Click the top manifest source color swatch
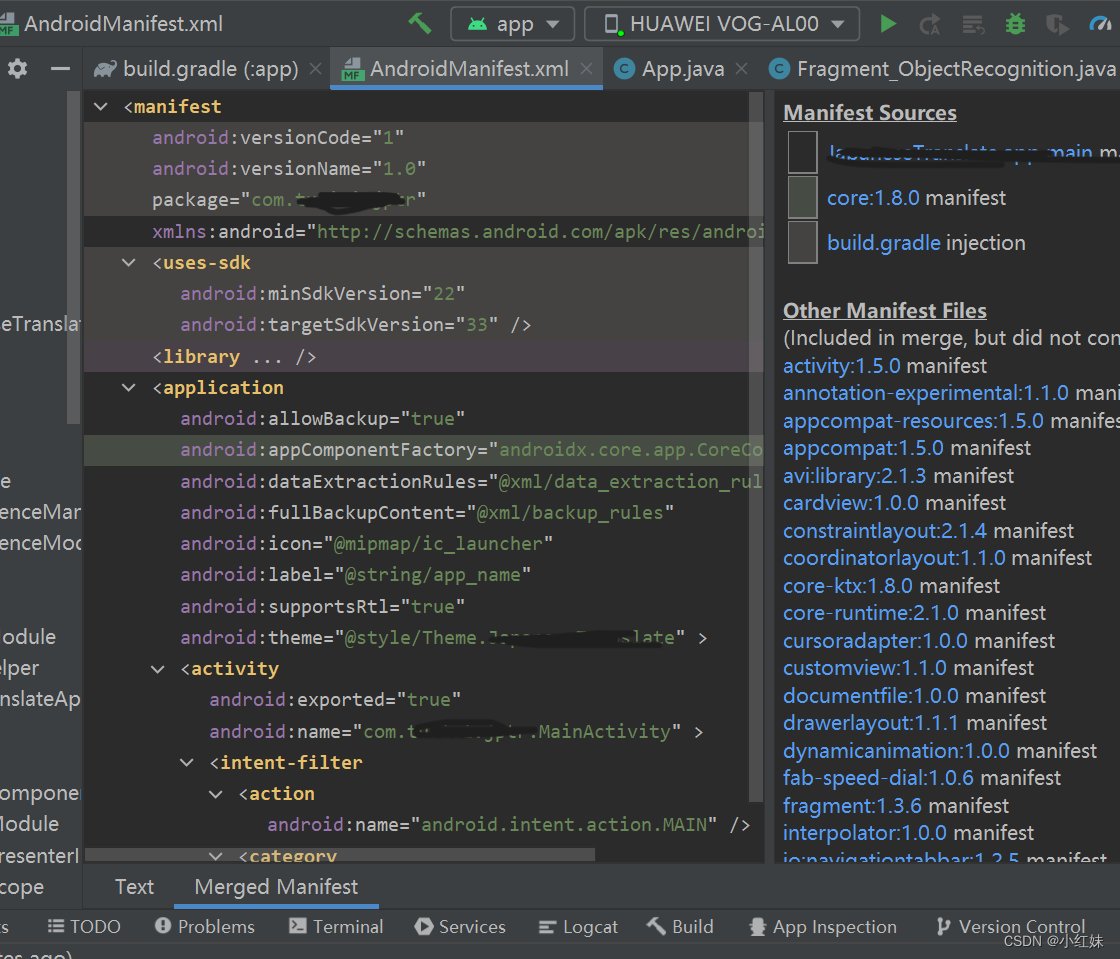Screen dimensions: 1120x959 coord(802,152)
